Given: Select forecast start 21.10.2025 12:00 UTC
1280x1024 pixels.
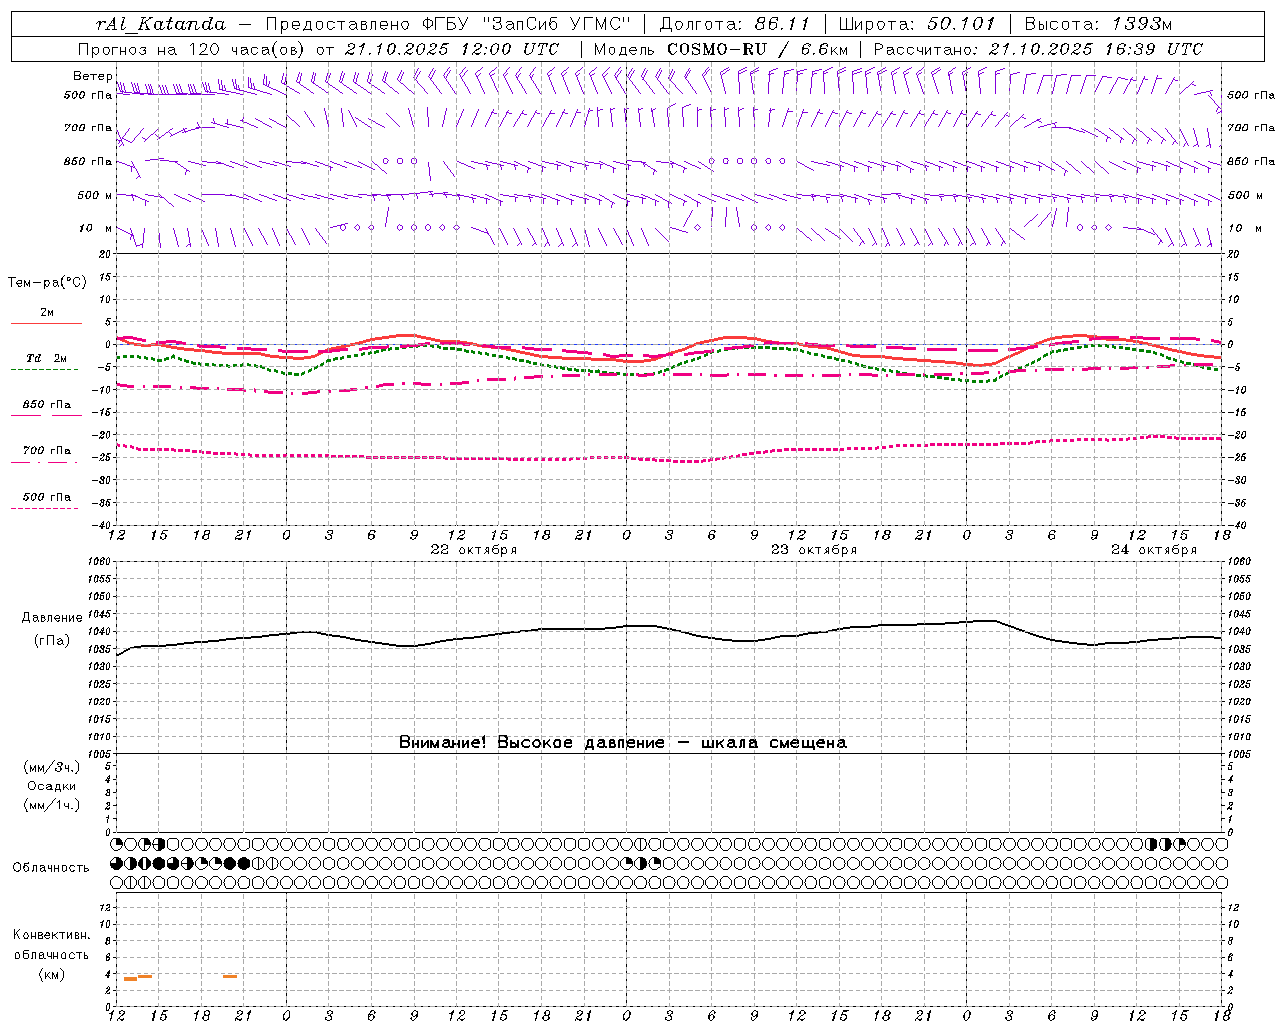Looking at the screenshot, I should [x=451, y=49].
